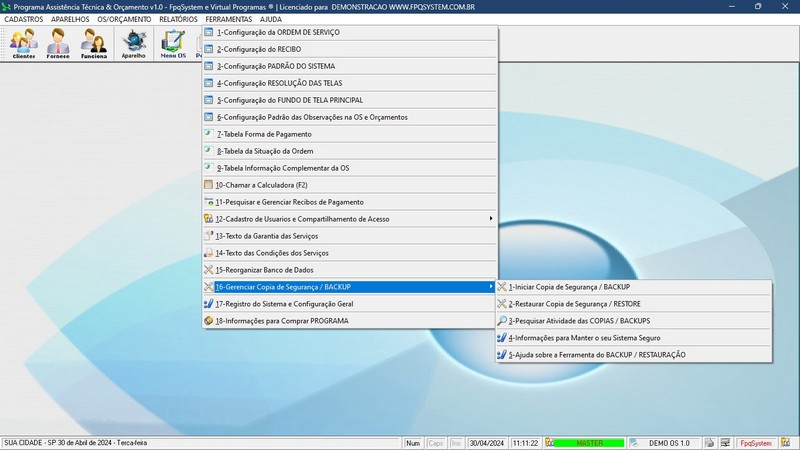Click the last icon right of FpqSystem
The width and height of the screenshot is (800, 450).
(x=786, y=443)
